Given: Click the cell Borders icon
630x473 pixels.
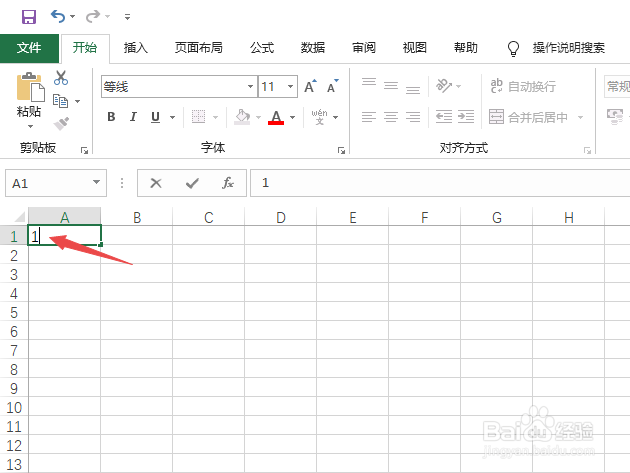Looking at the screenshot, I should tap(198, 117).
